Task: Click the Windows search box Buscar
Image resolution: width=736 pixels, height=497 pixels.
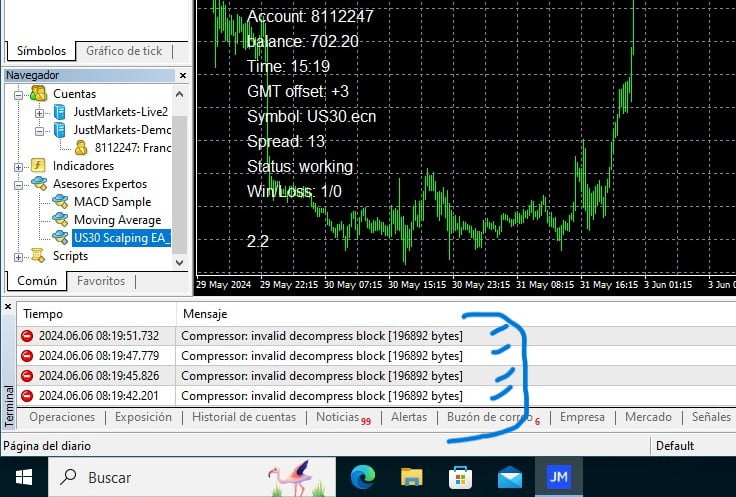Action: [150, 477]
